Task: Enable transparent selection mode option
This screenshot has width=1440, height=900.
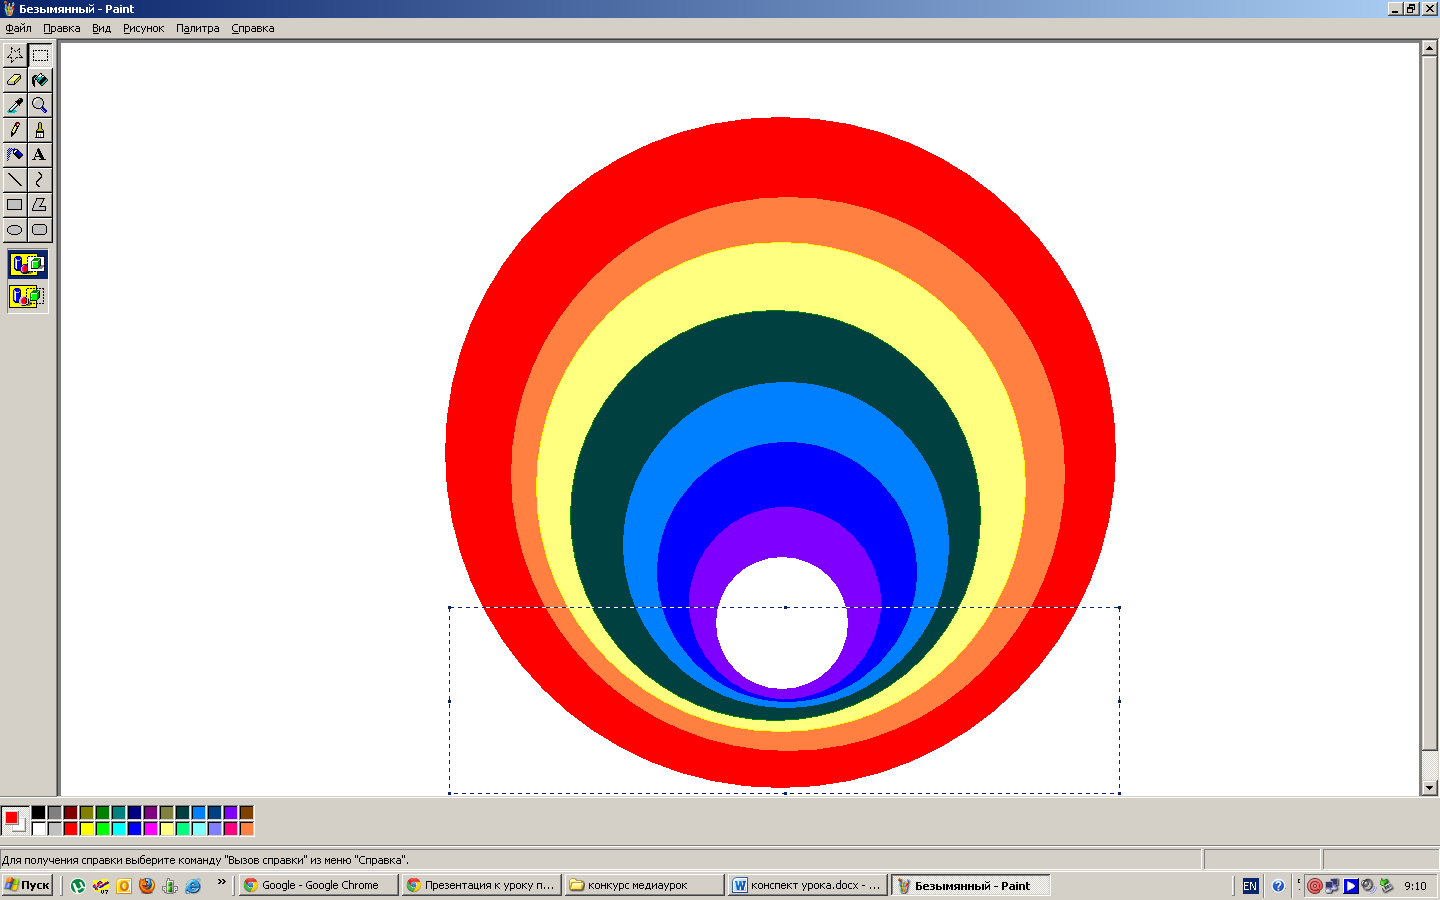Action: coord(28,297)
